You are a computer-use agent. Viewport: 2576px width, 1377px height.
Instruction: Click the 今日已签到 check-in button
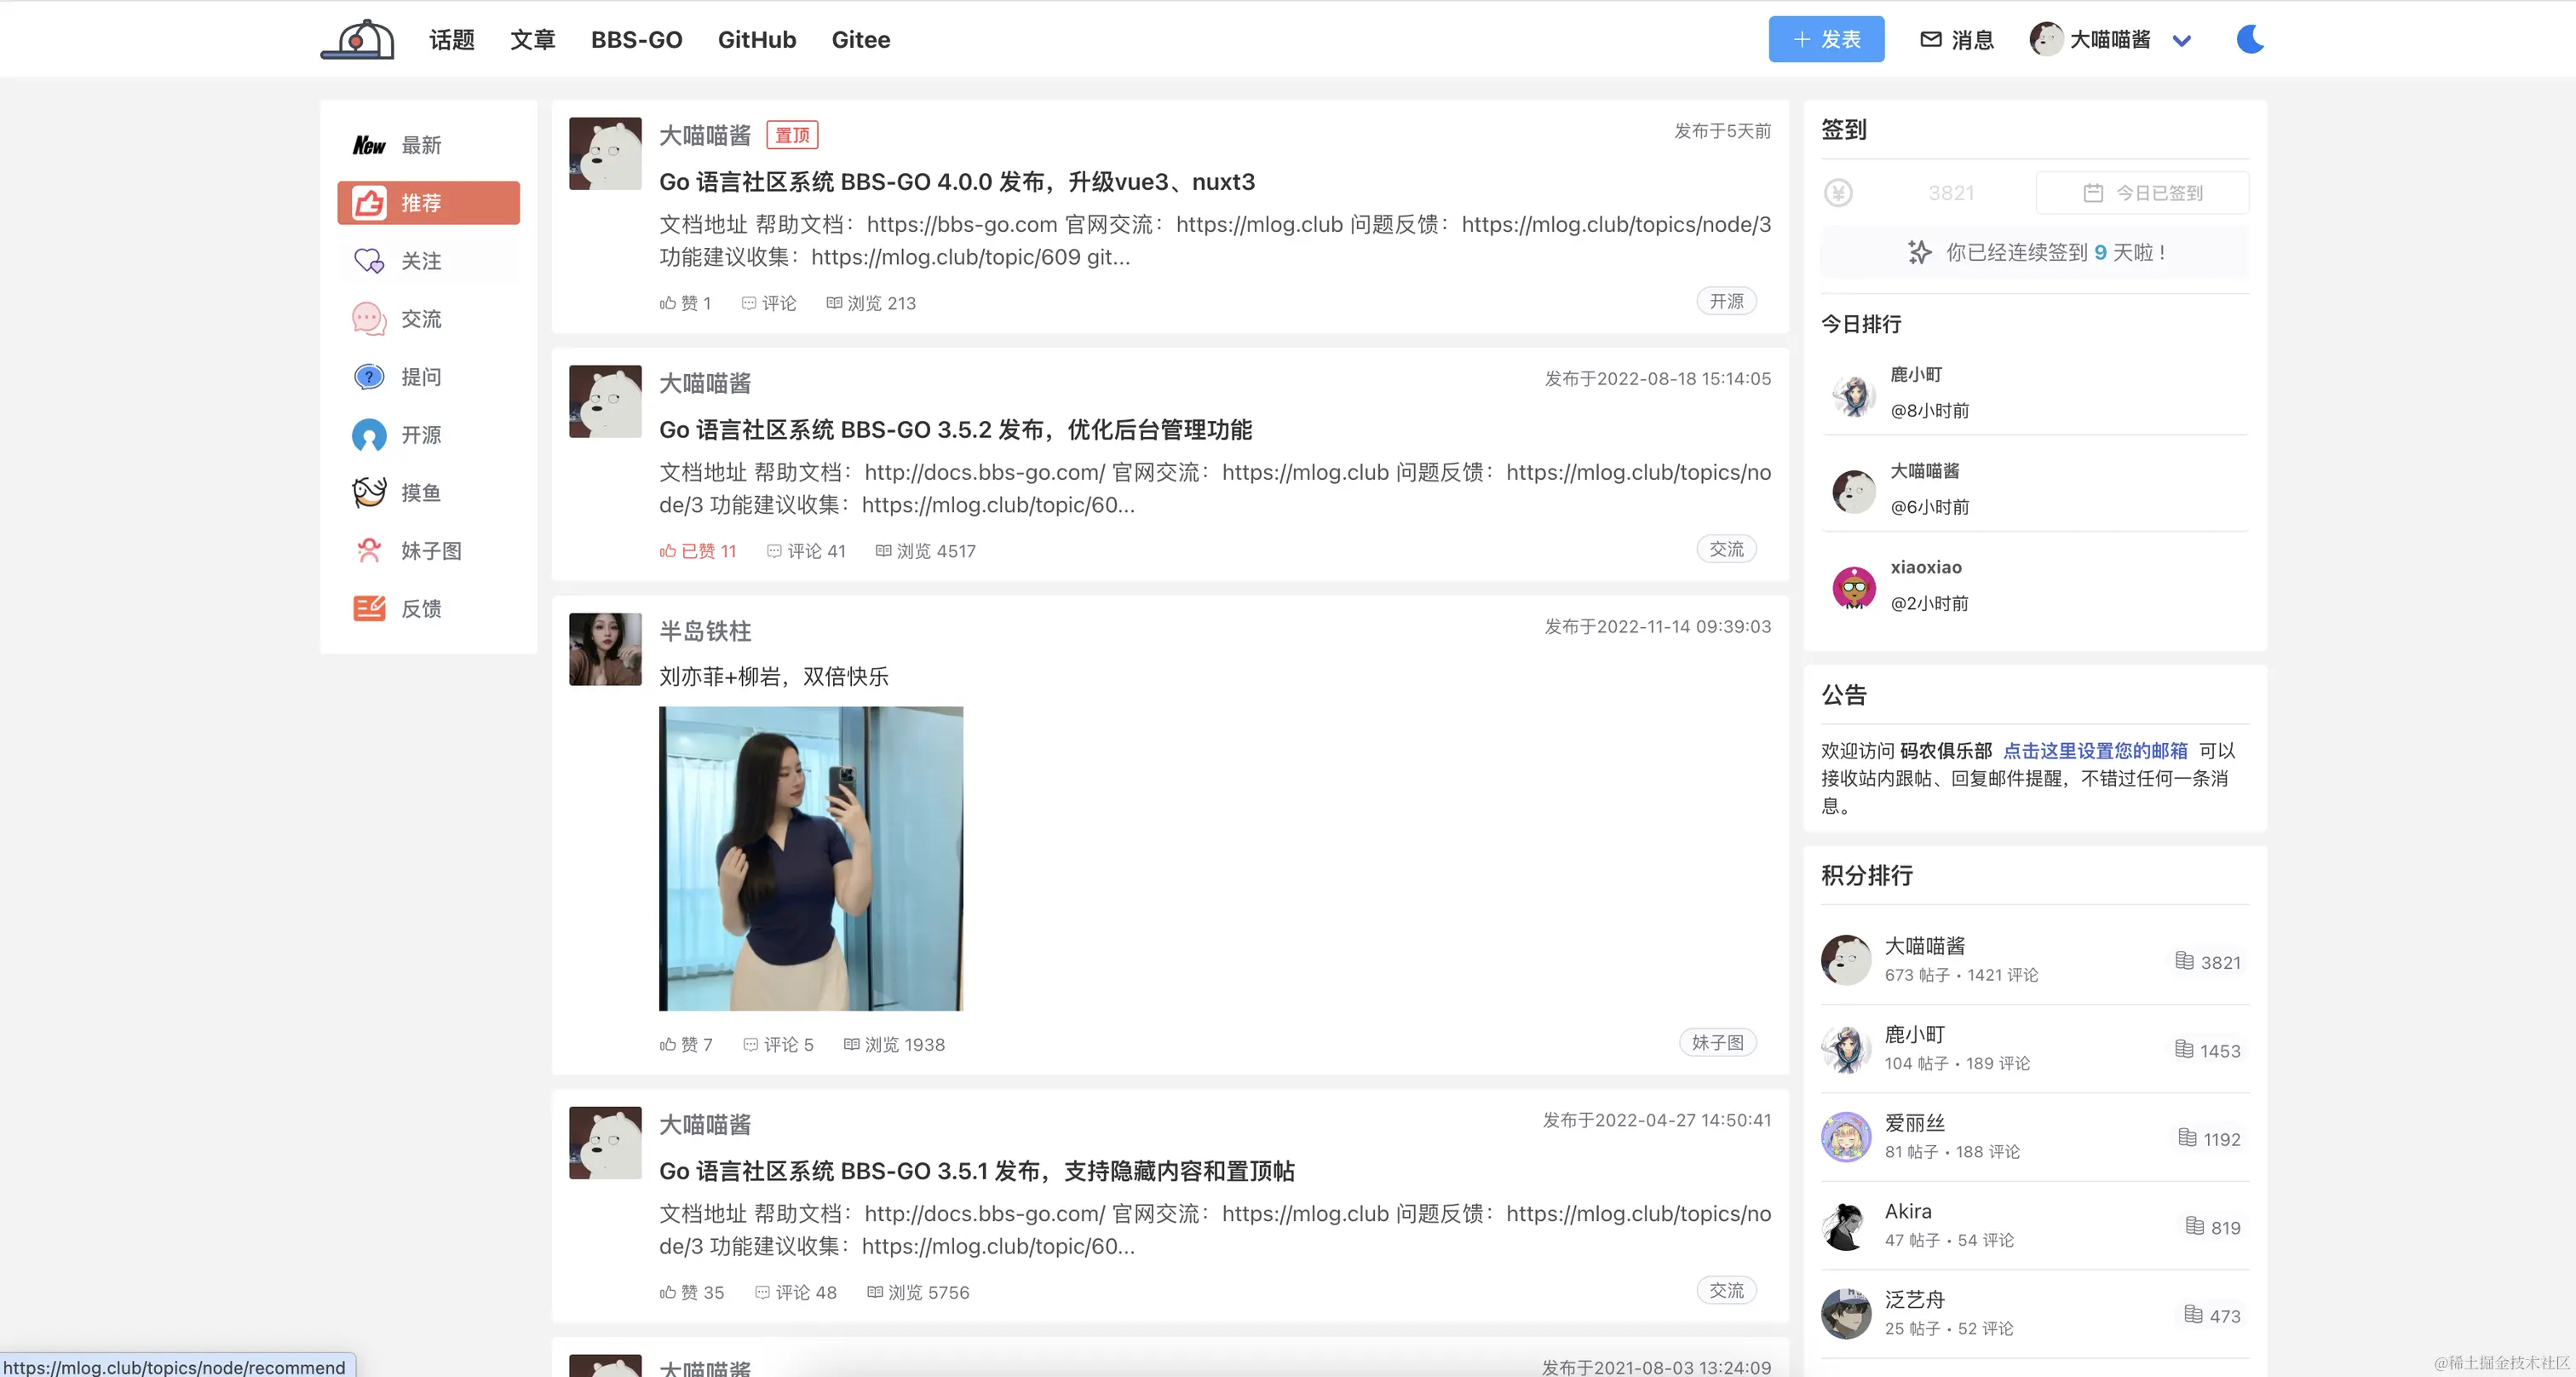pos(2142,193)
